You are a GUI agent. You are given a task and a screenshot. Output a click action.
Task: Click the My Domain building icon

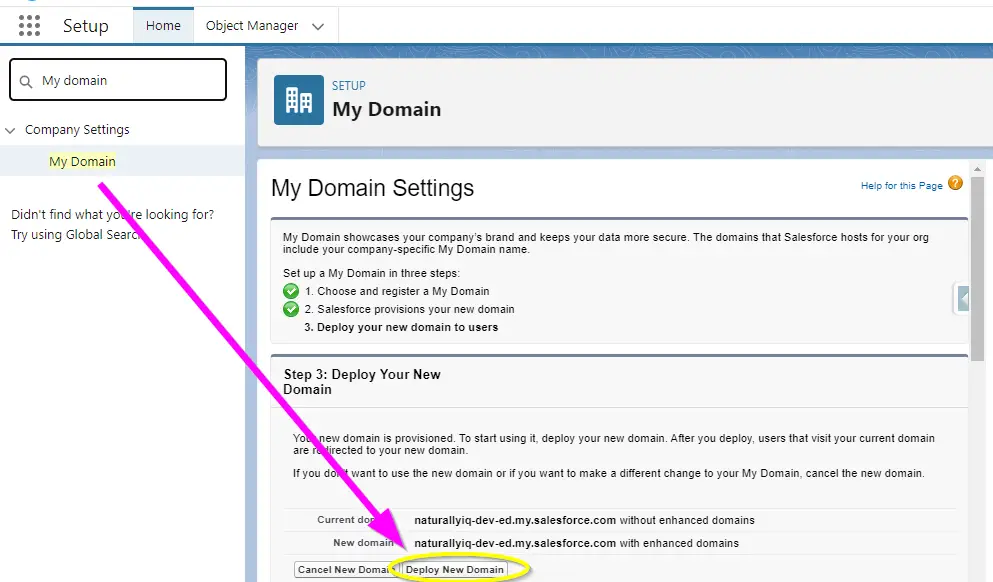pos(299,100)
